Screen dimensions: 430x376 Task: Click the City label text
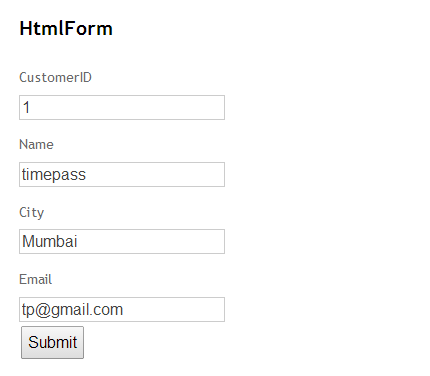[x=31, y=212]
